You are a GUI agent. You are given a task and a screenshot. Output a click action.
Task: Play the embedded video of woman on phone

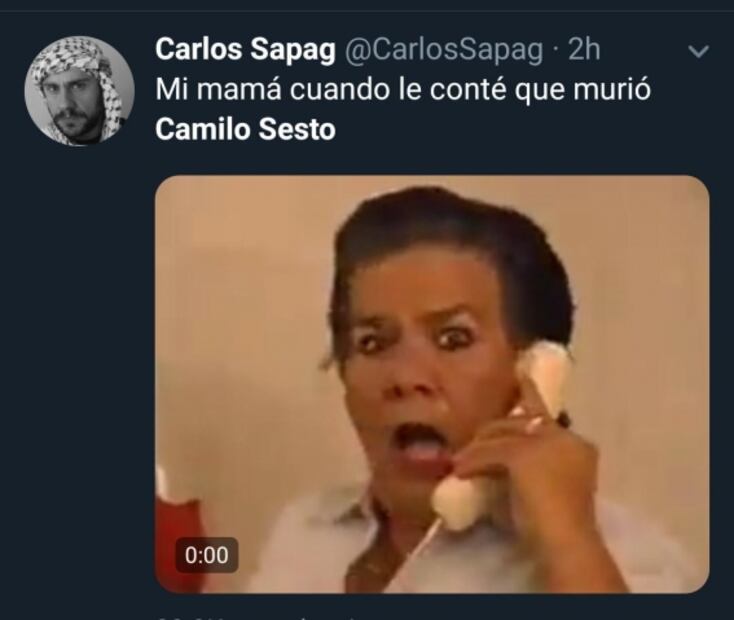tap(432, 384)
